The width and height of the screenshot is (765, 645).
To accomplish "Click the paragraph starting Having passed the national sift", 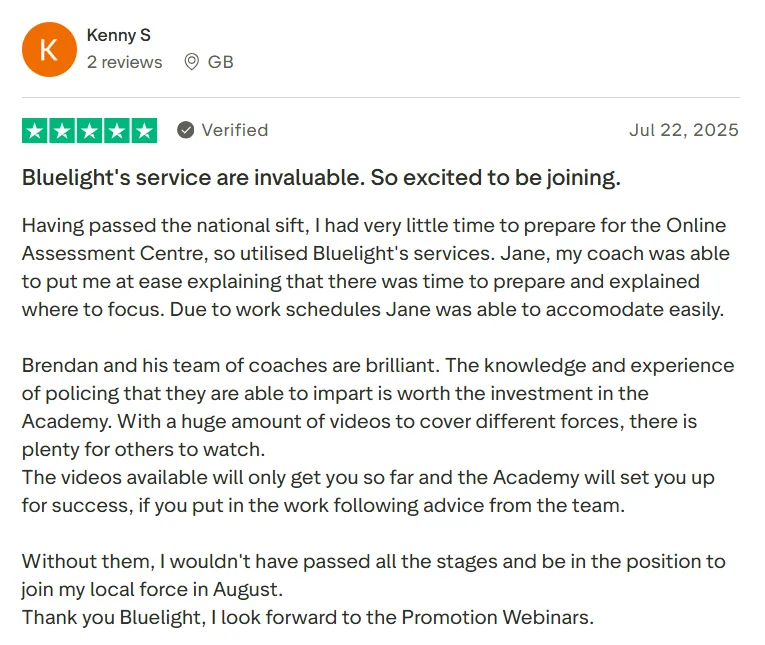I will [376, 267].
